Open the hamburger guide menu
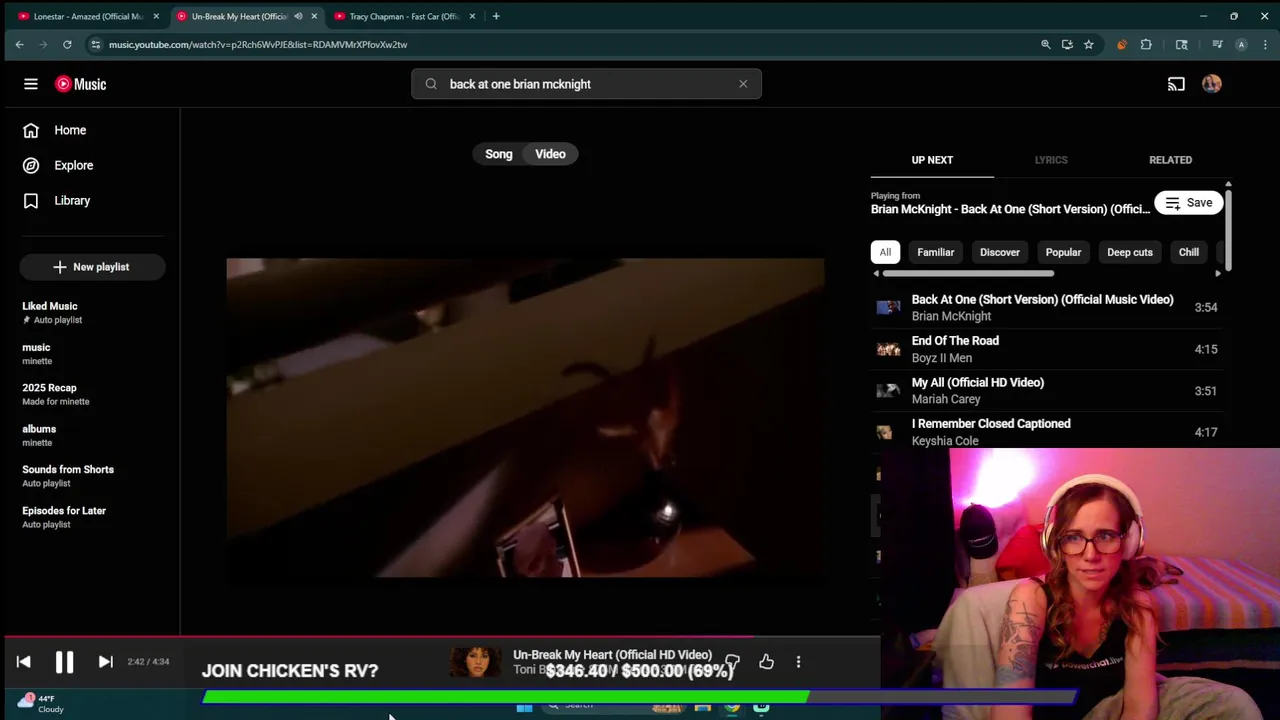 pyautogui.click(x=31, y=84)
